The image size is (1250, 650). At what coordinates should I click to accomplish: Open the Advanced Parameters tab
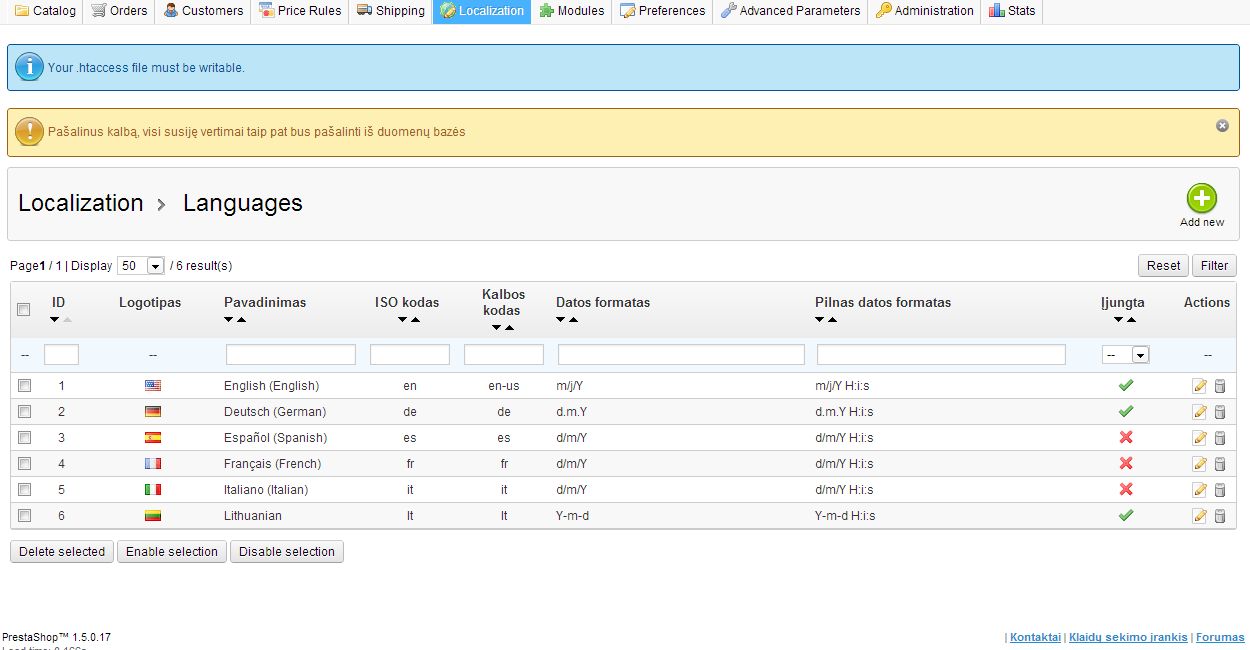pos(790,11)
